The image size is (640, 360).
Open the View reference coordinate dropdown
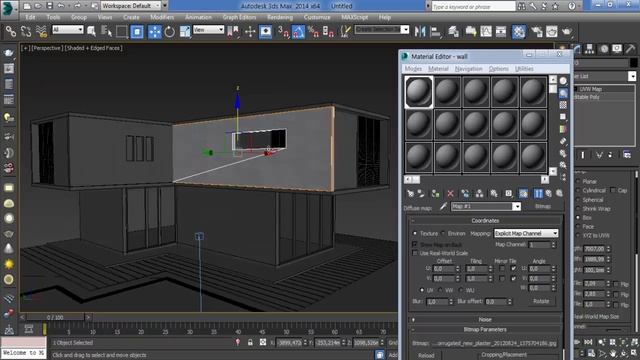tap(209, 29)
